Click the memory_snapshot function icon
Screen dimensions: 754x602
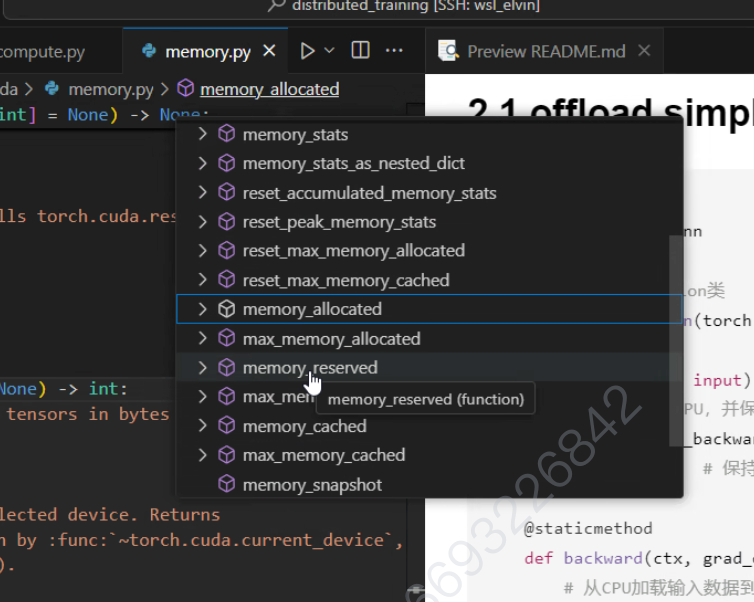(x=227, y=485)
